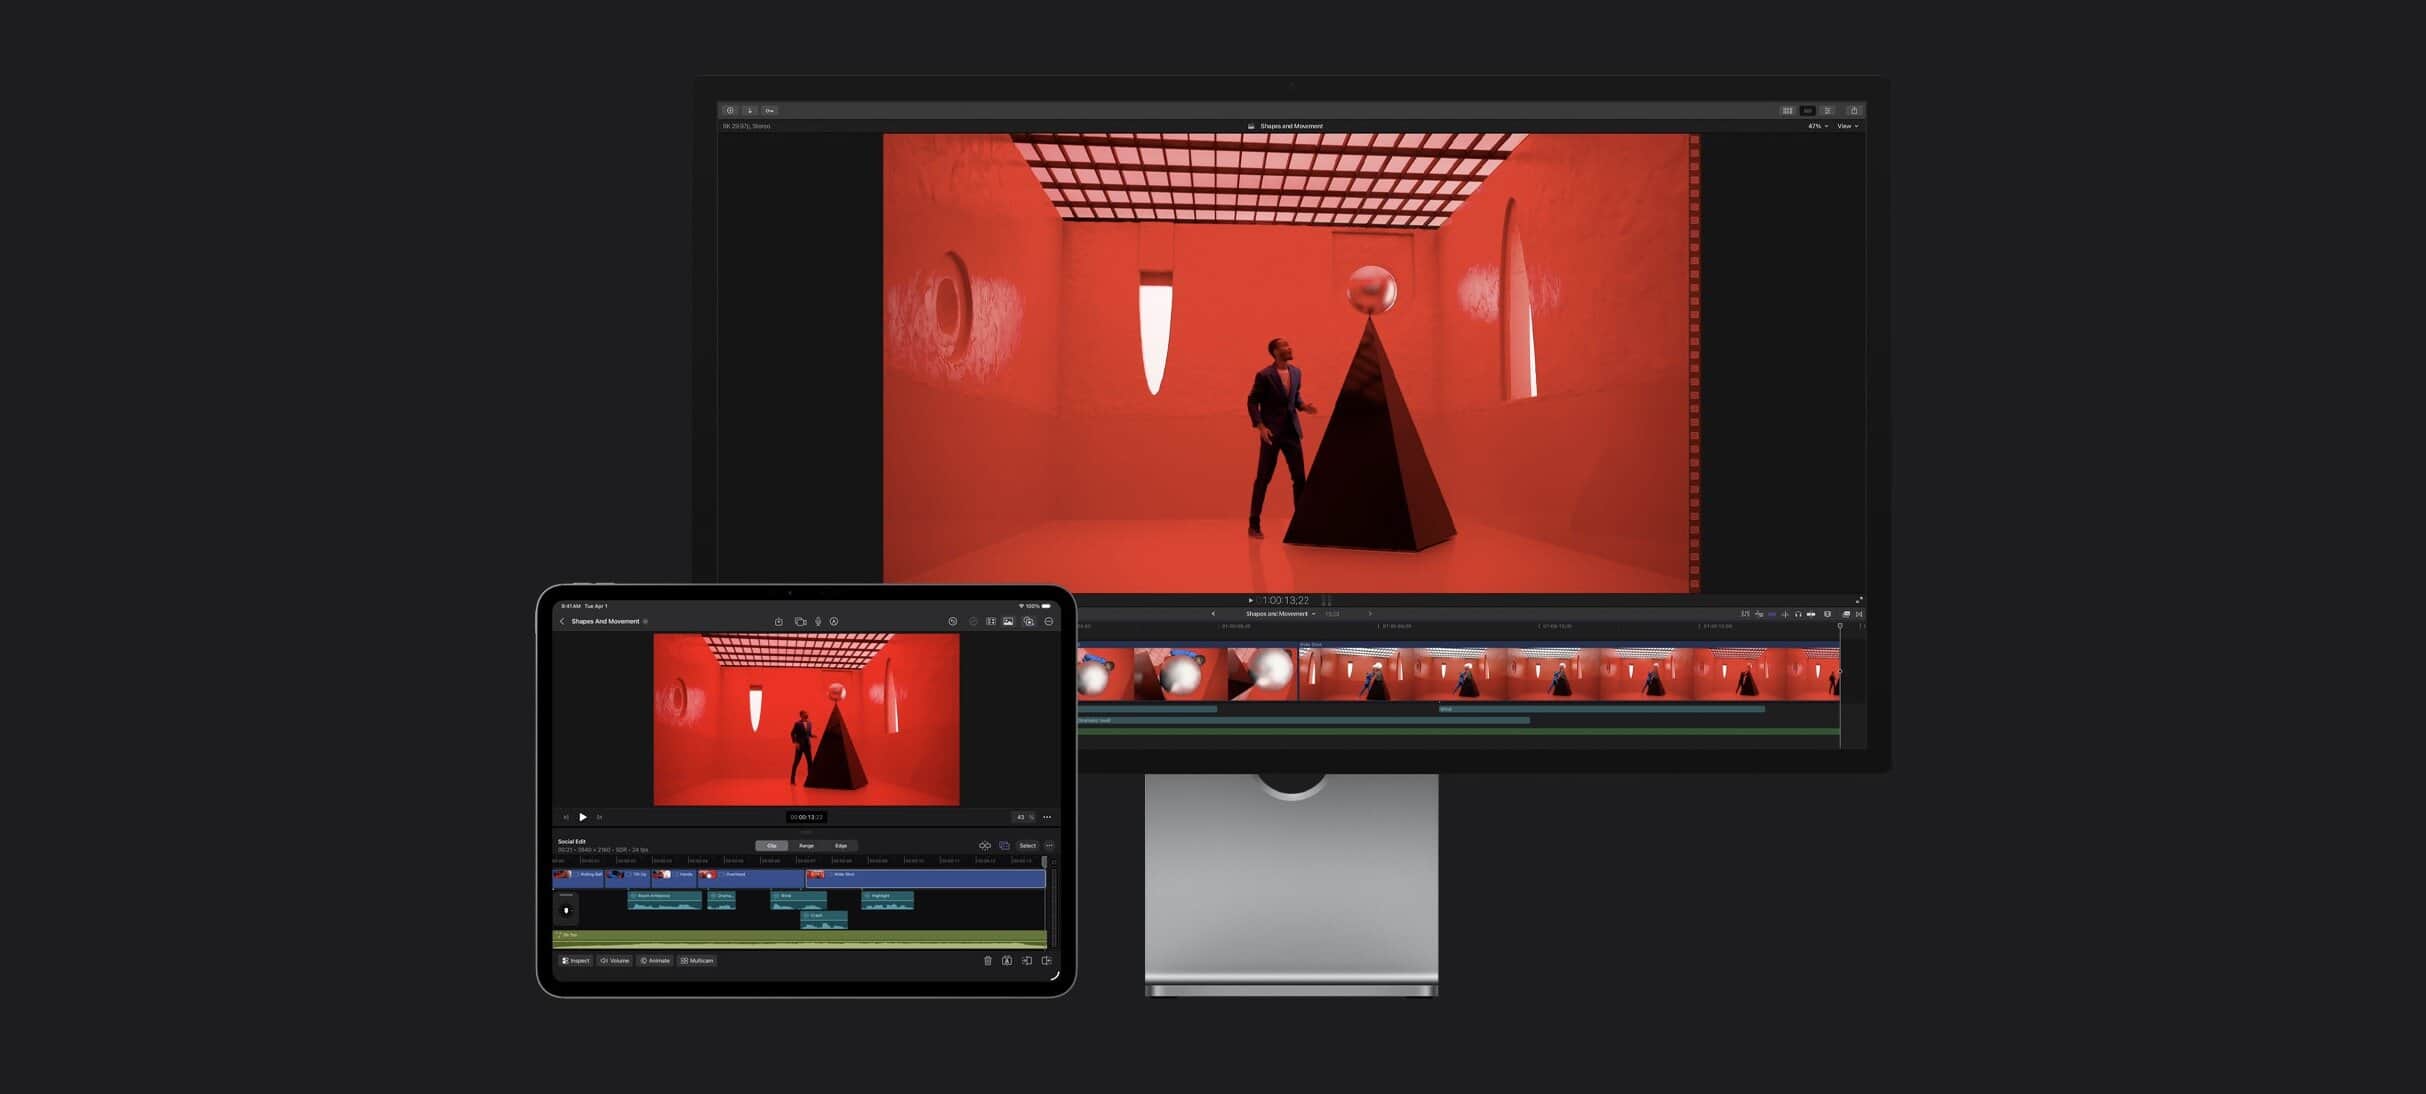Click the Mac import media arrow icon
This screenshot has width=2426, height=1094.
coord(749,110)
